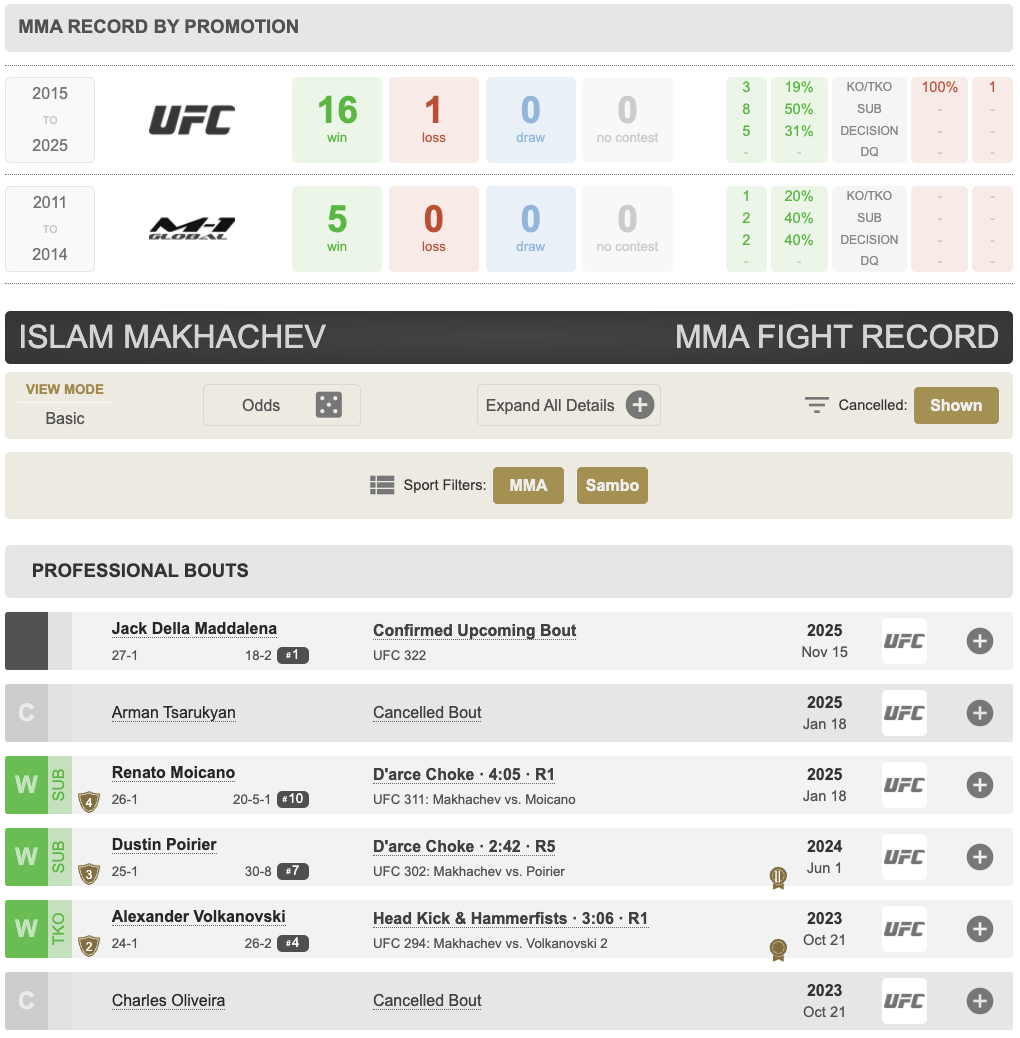The height and width of the screenshot is (1038, 1020).
Task: Toggle the MMA sport filter
Action: point(528,485)
